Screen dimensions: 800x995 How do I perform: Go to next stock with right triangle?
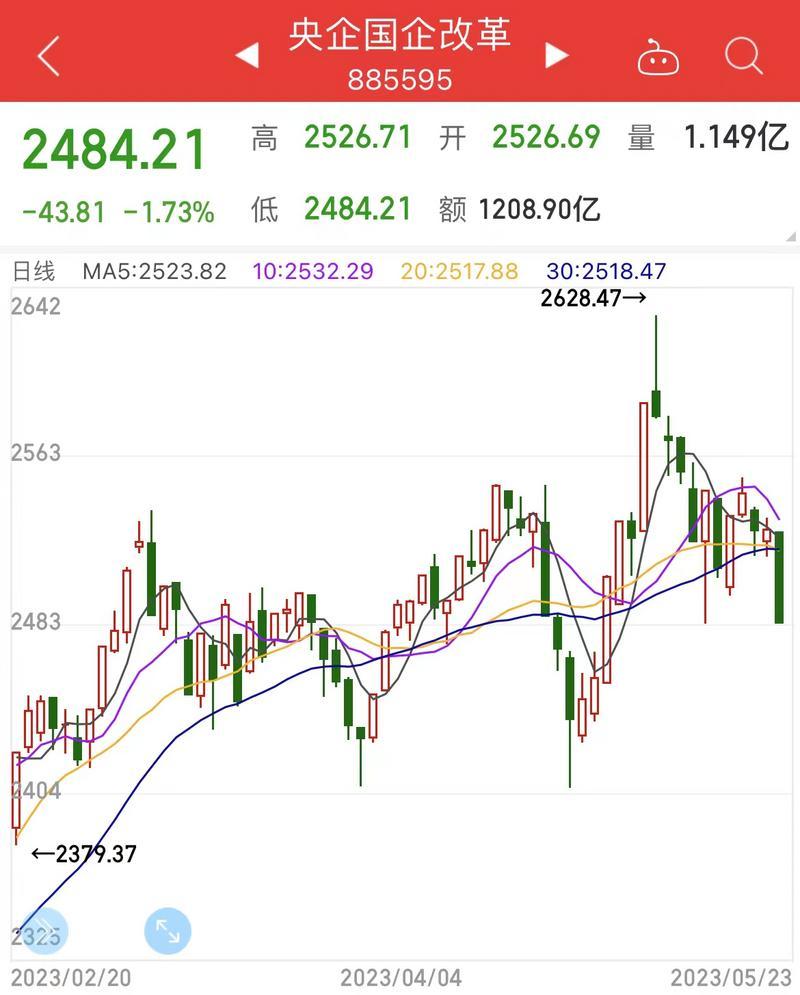[556, 56]
